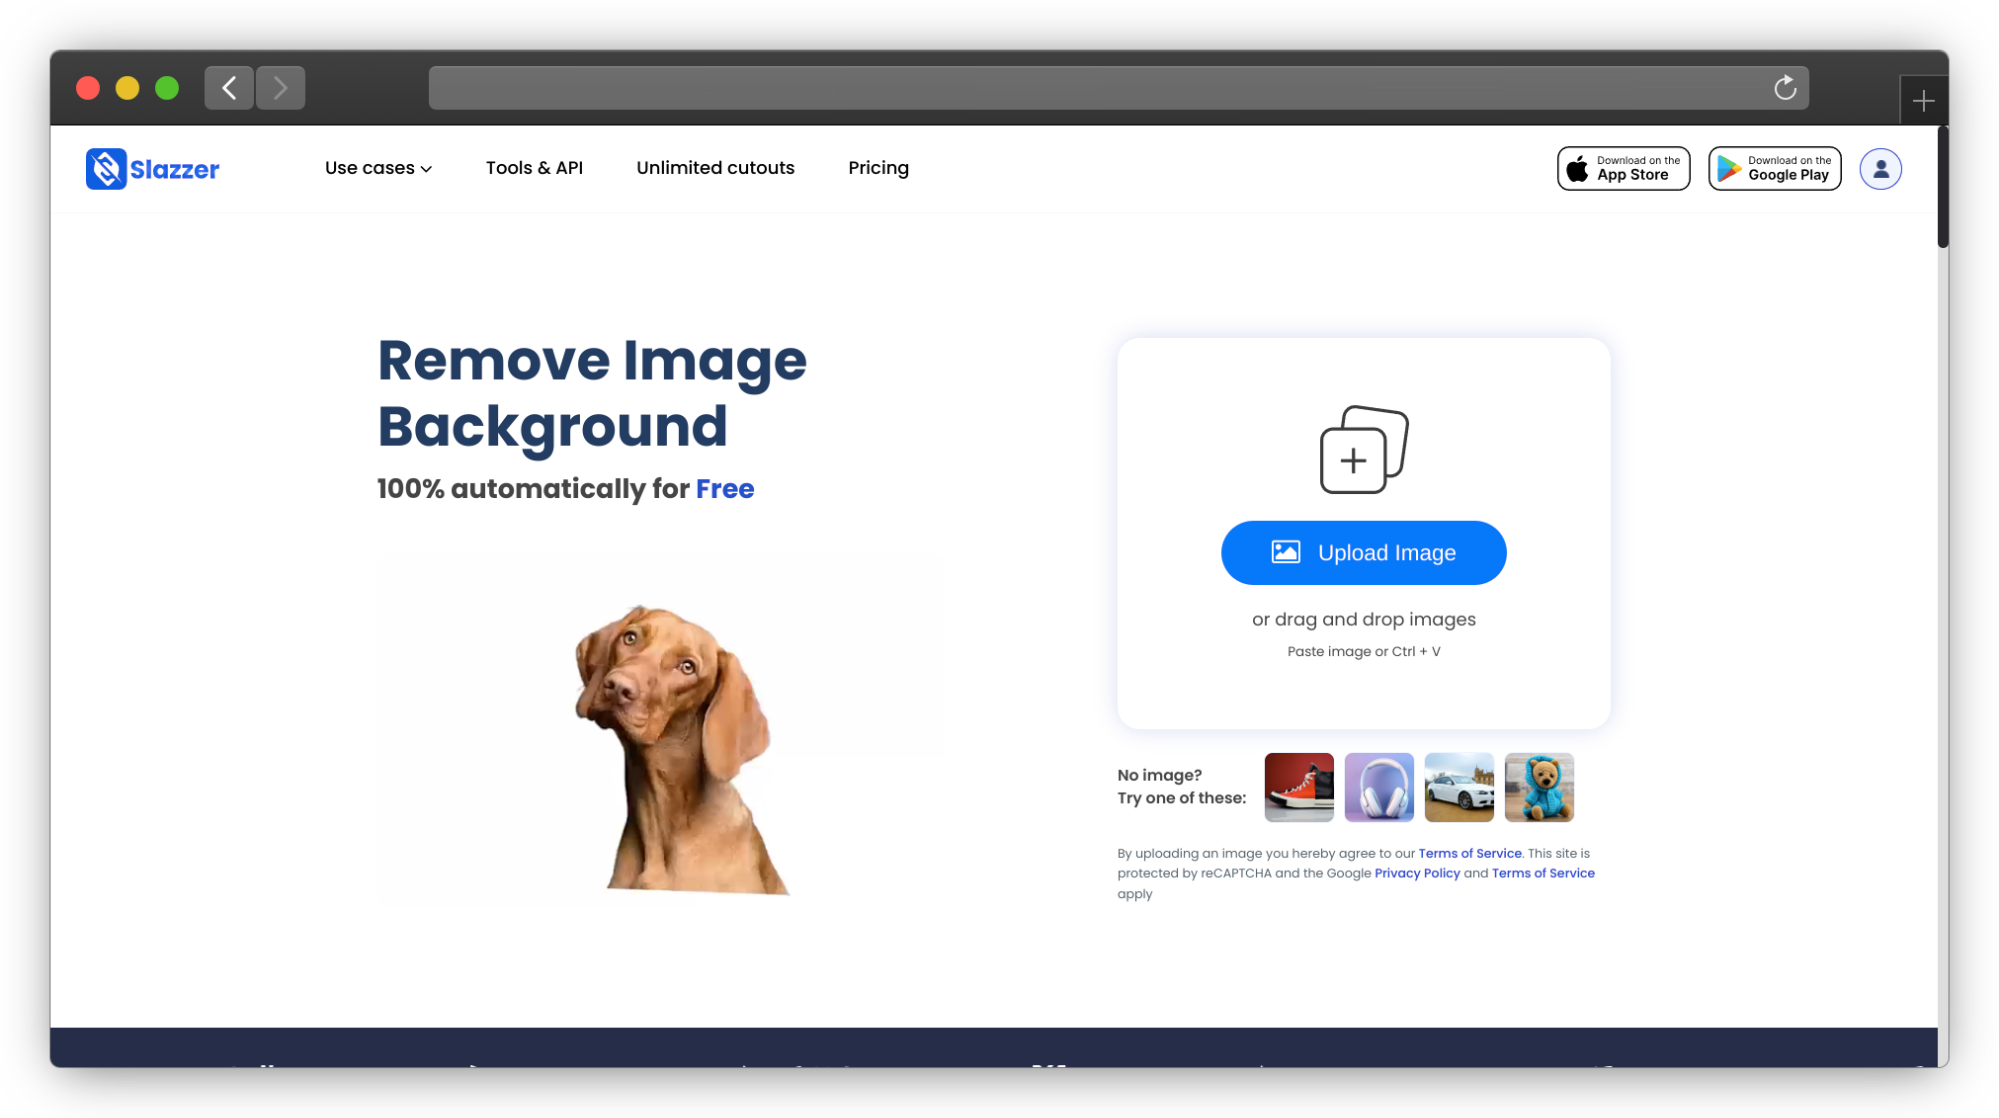Click the teddy bear sample image icon
1999x1118 pixels.
click(x=1539, y=787)
